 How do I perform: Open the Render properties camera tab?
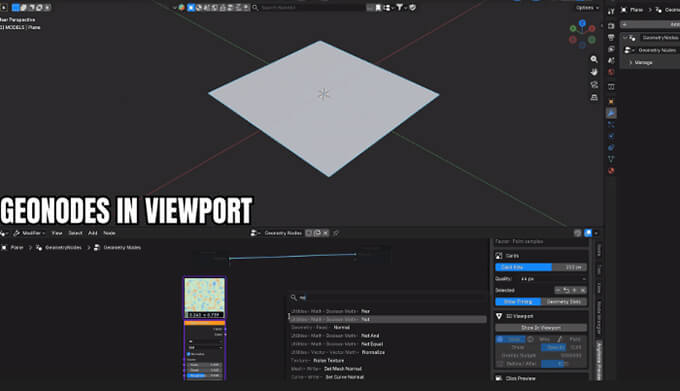click(x=611, y=26)
